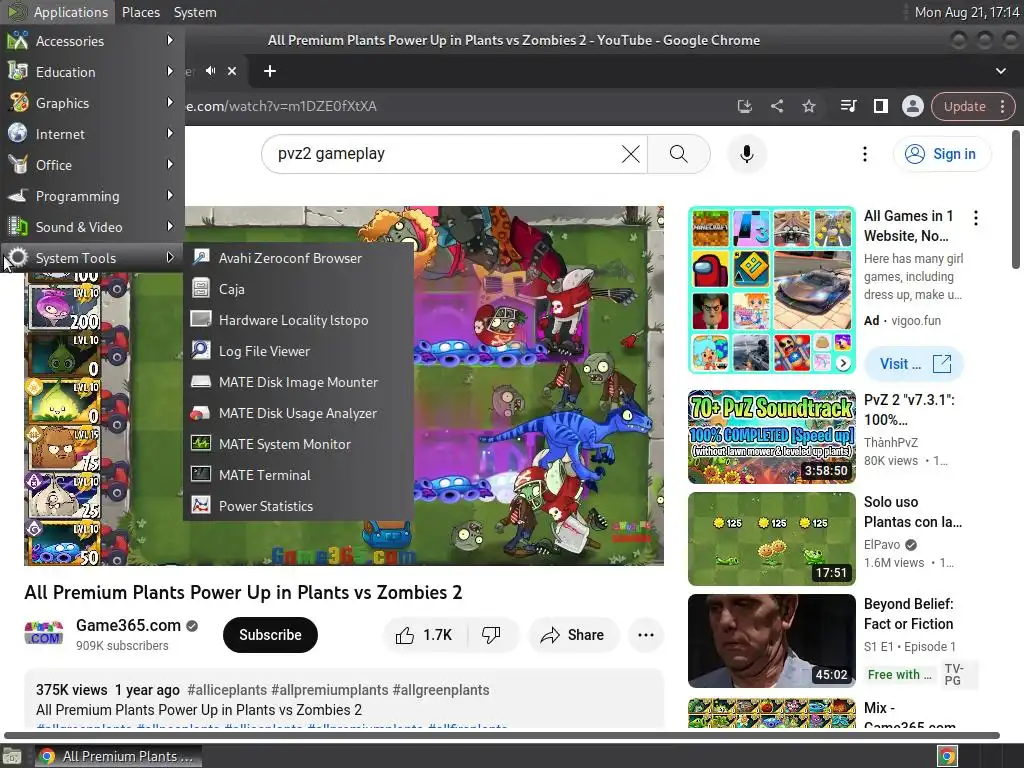The width and height of the screenshot is (1024, 768).
Task: Open more actions under the video
Action: 645,635
